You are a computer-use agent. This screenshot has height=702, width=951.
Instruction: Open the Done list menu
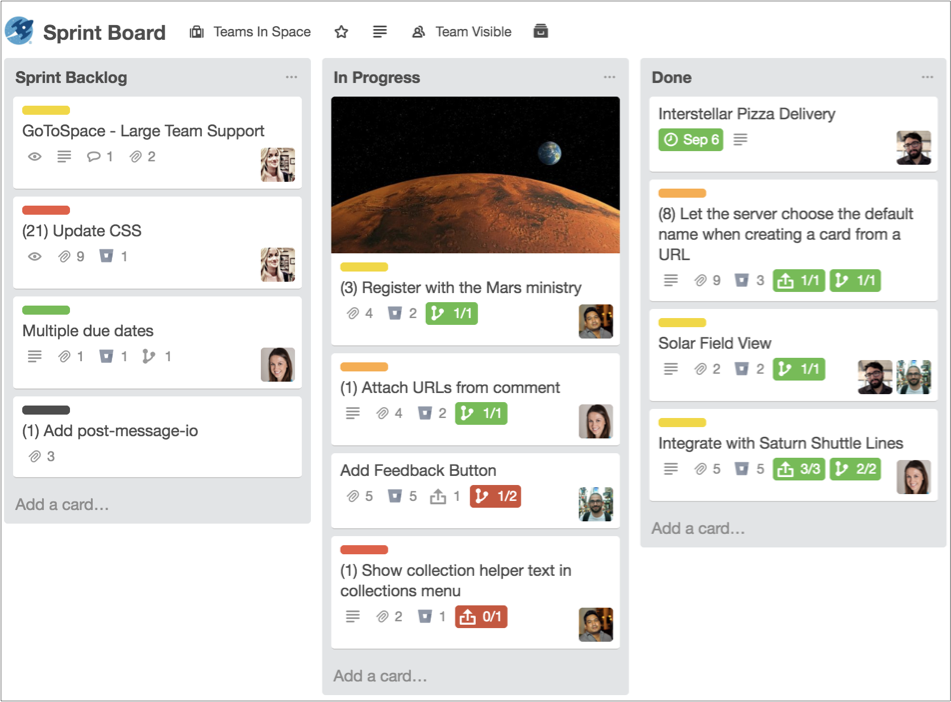(927, 77)
